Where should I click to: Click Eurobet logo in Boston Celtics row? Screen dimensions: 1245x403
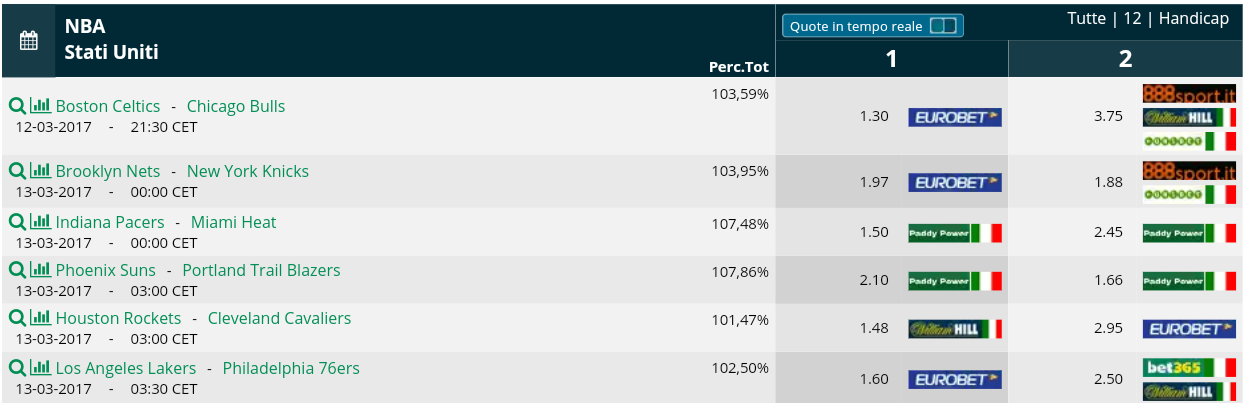coord(955,117)
